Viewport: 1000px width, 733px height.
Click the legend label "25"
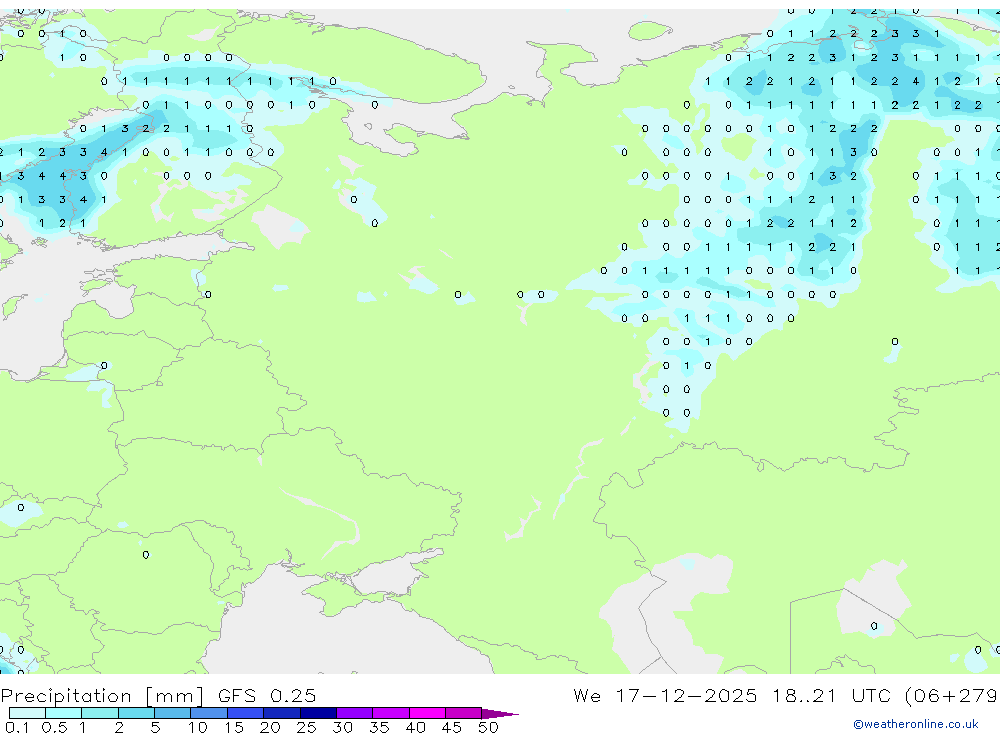click(307, 727)
